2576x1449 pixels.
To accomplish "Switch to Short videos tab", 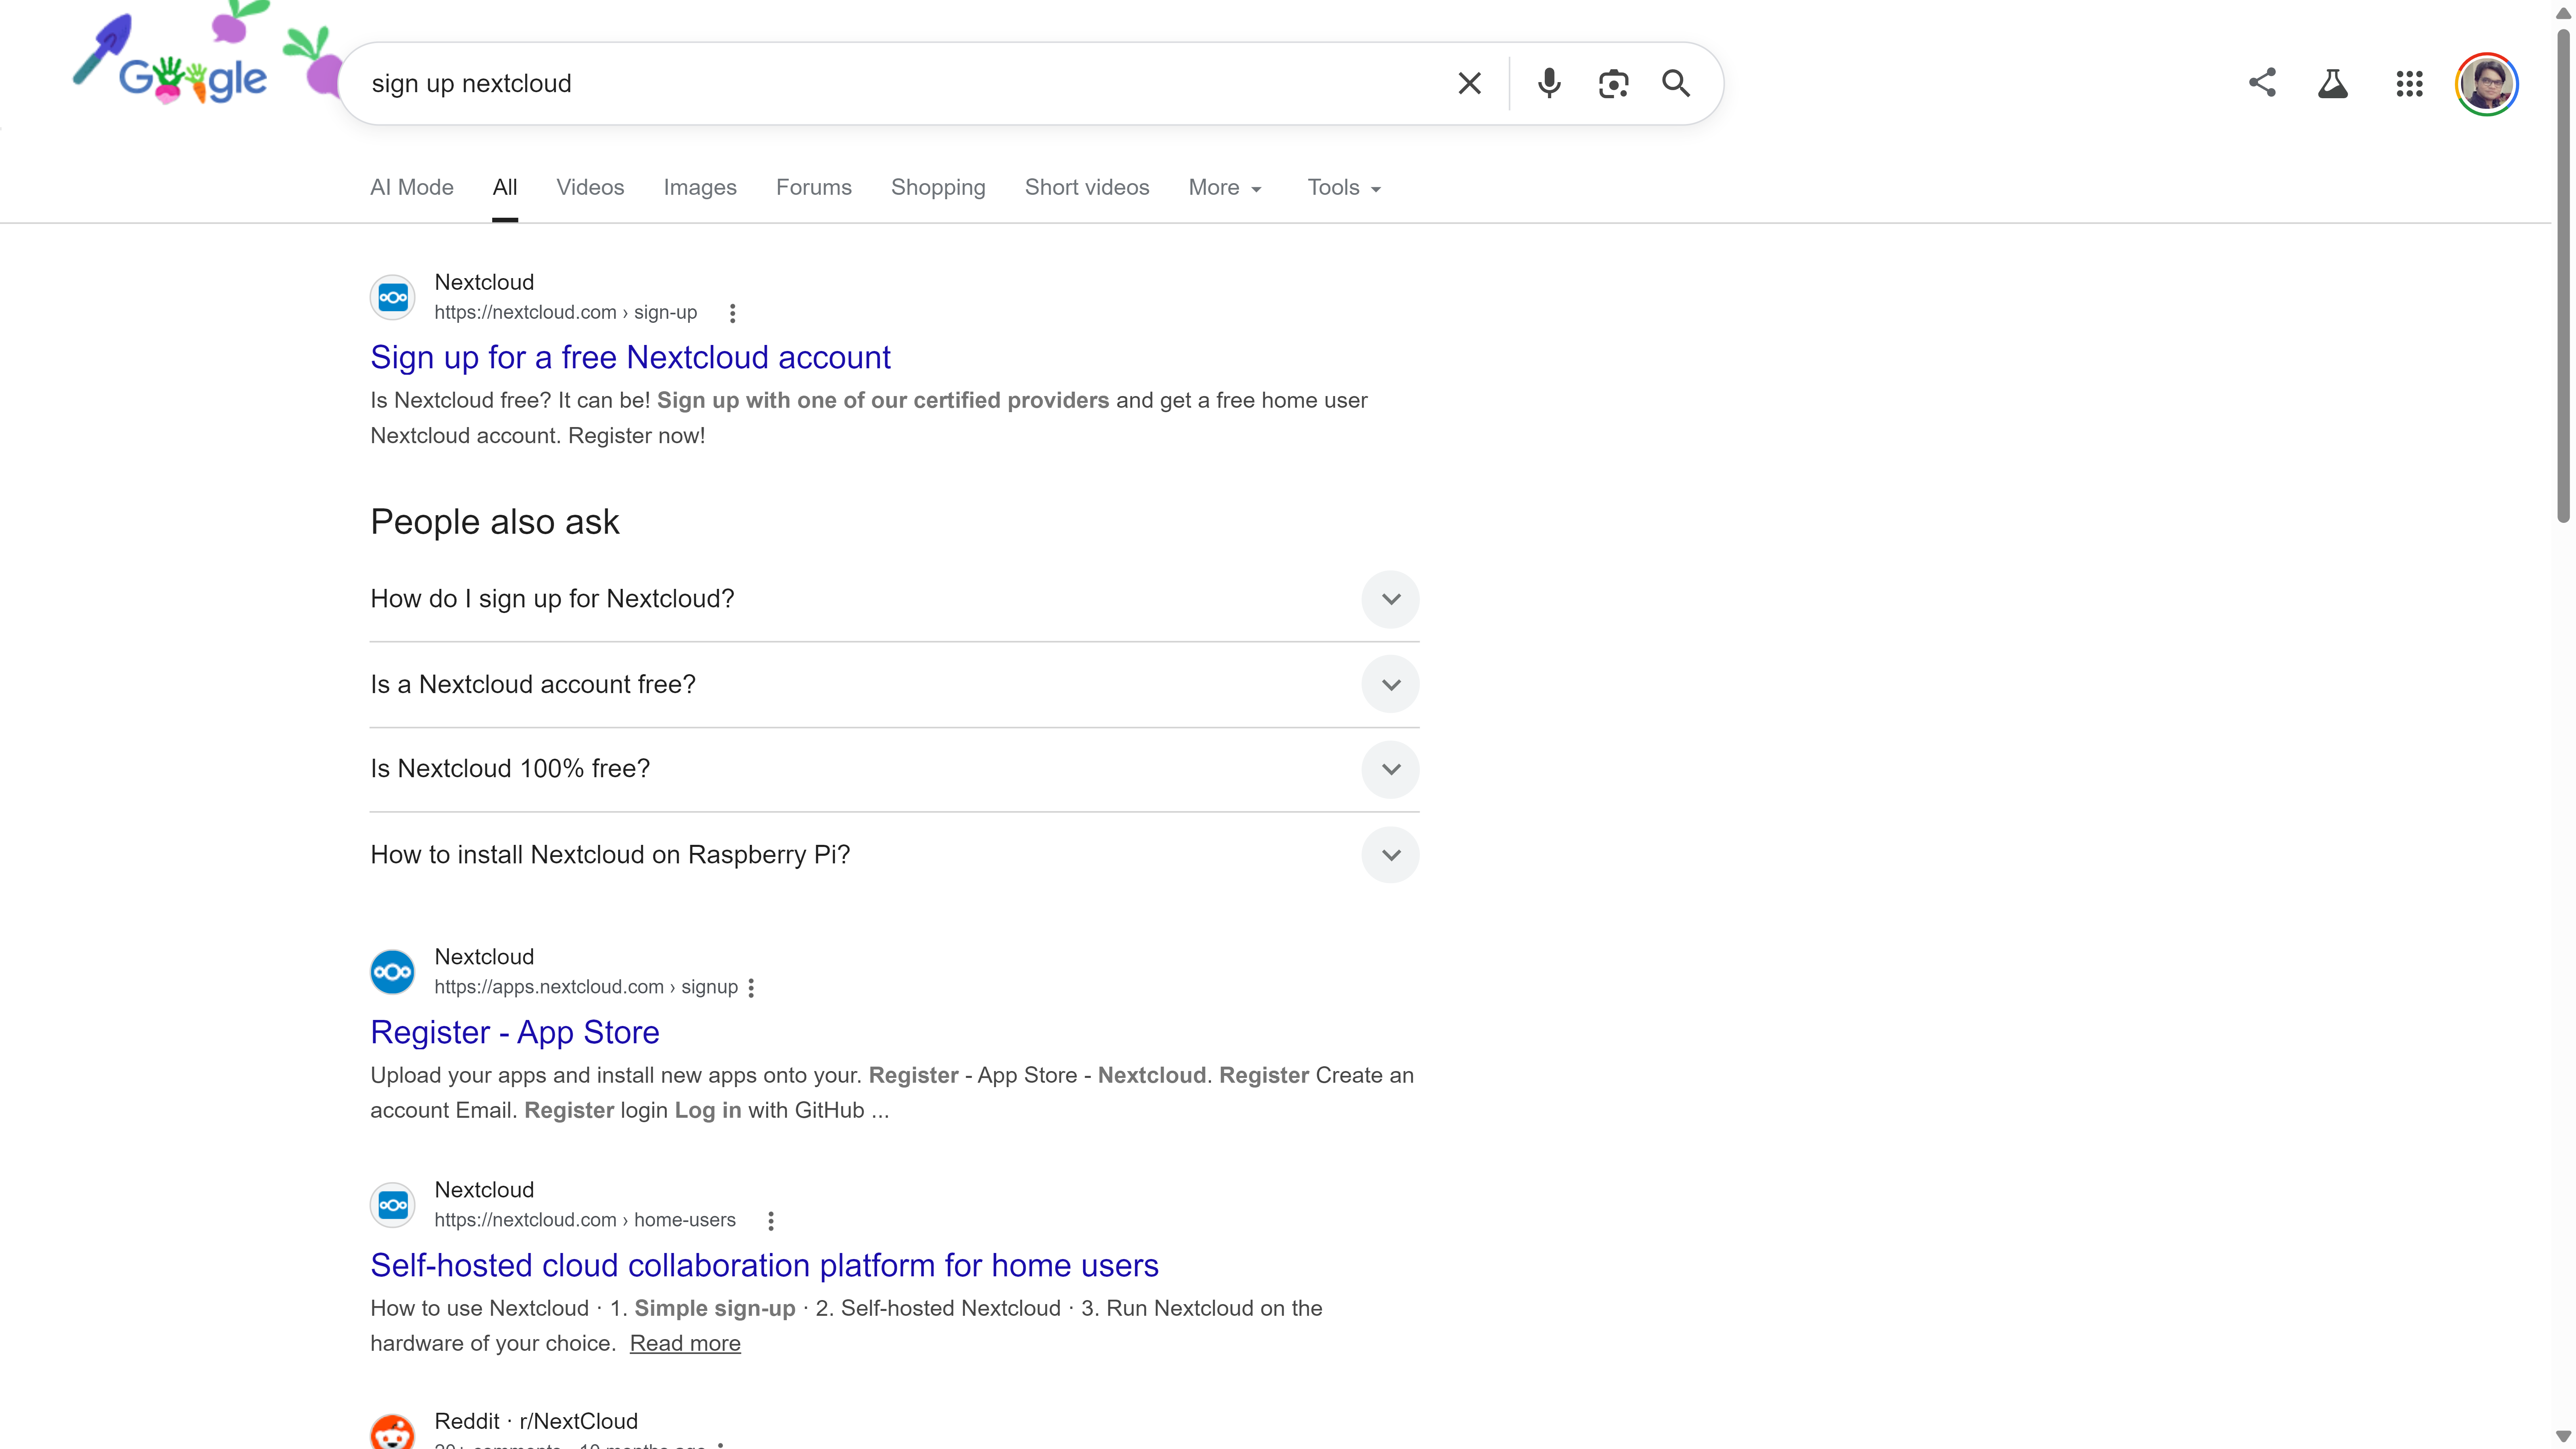I will [x=1087, y=188].
